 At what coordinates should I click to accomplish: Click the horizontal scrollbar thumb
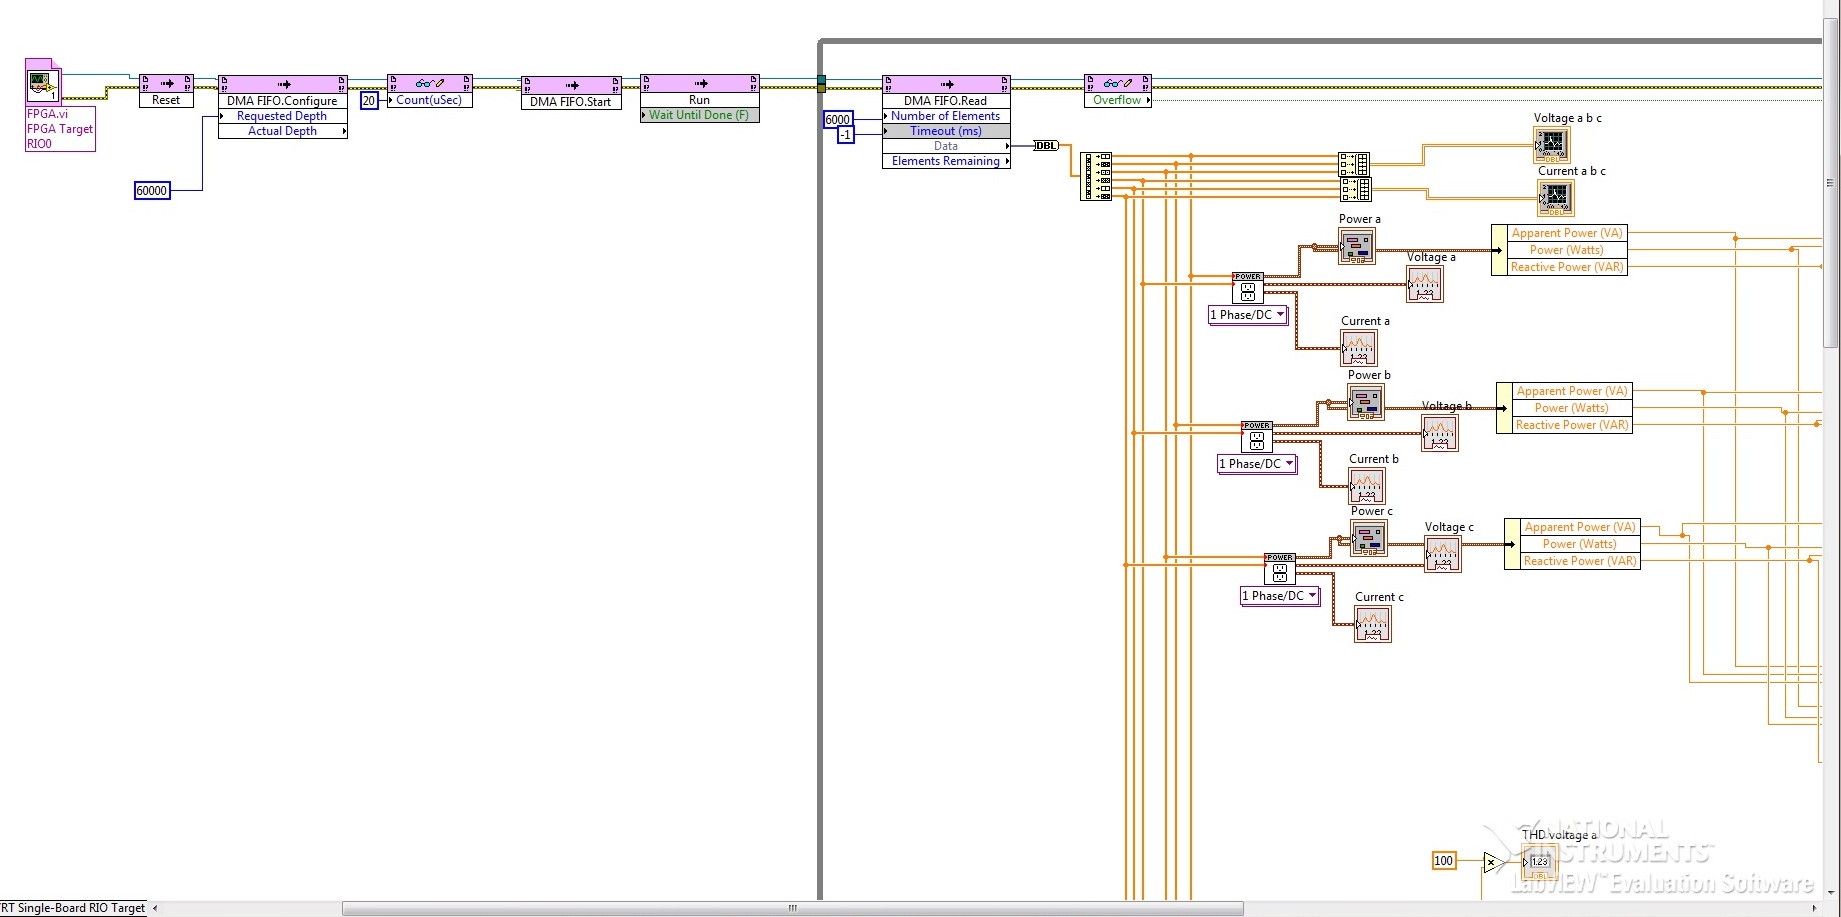[x=793, y=908]
